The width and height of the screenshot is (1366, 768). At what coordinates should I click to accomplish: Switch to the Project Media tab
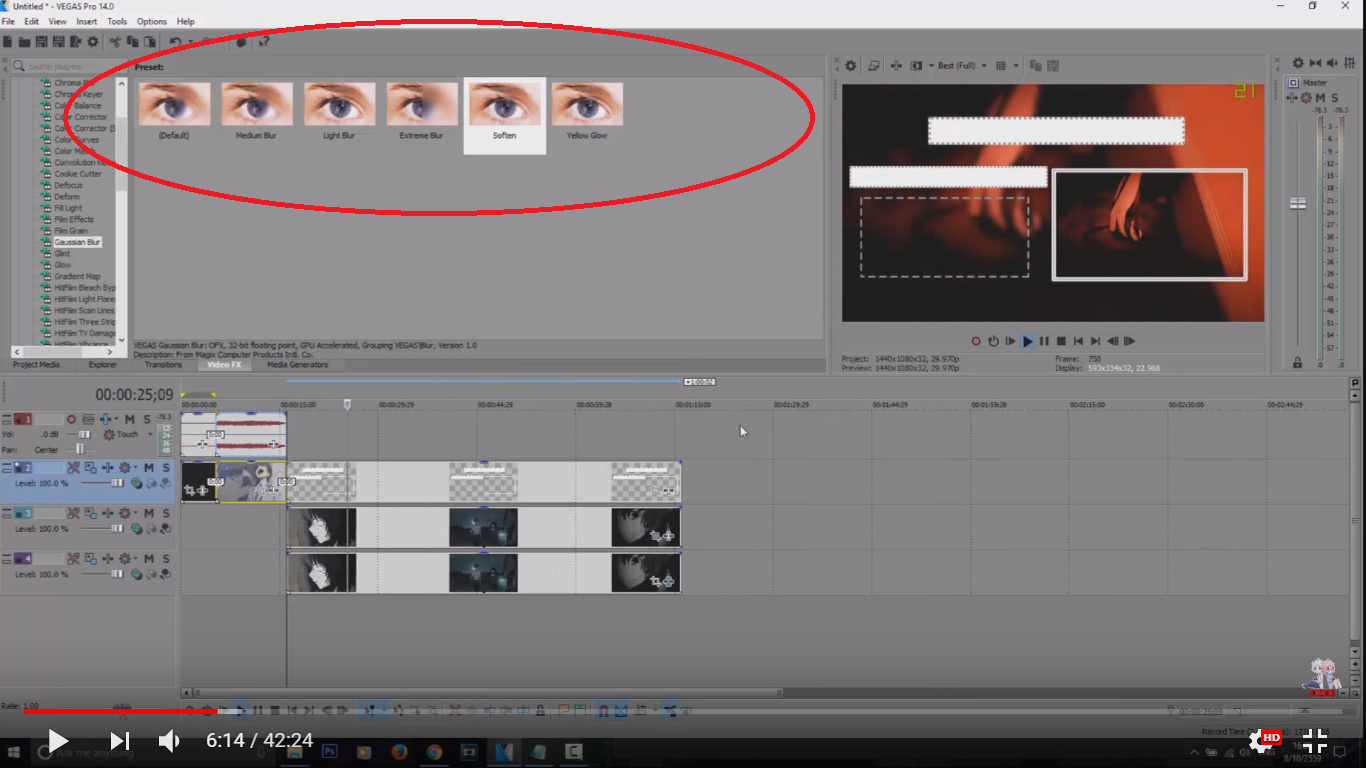36,364
